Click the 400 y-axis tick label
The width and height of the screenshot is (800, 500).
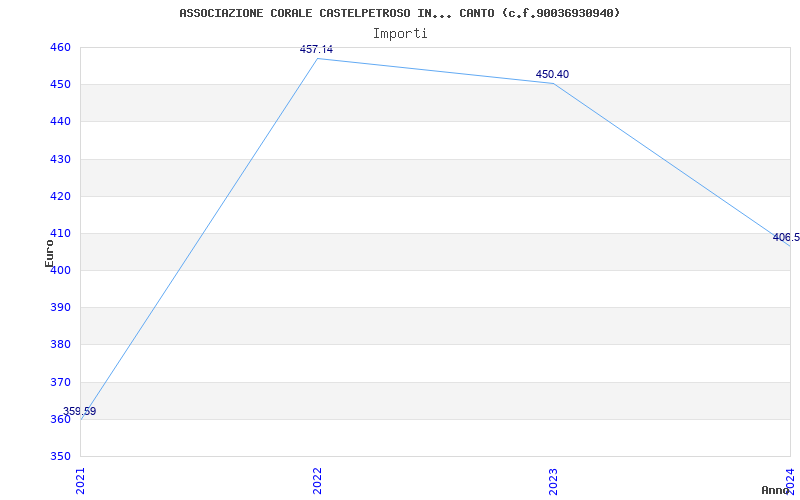pyautogui.click(x=60, y=270)
